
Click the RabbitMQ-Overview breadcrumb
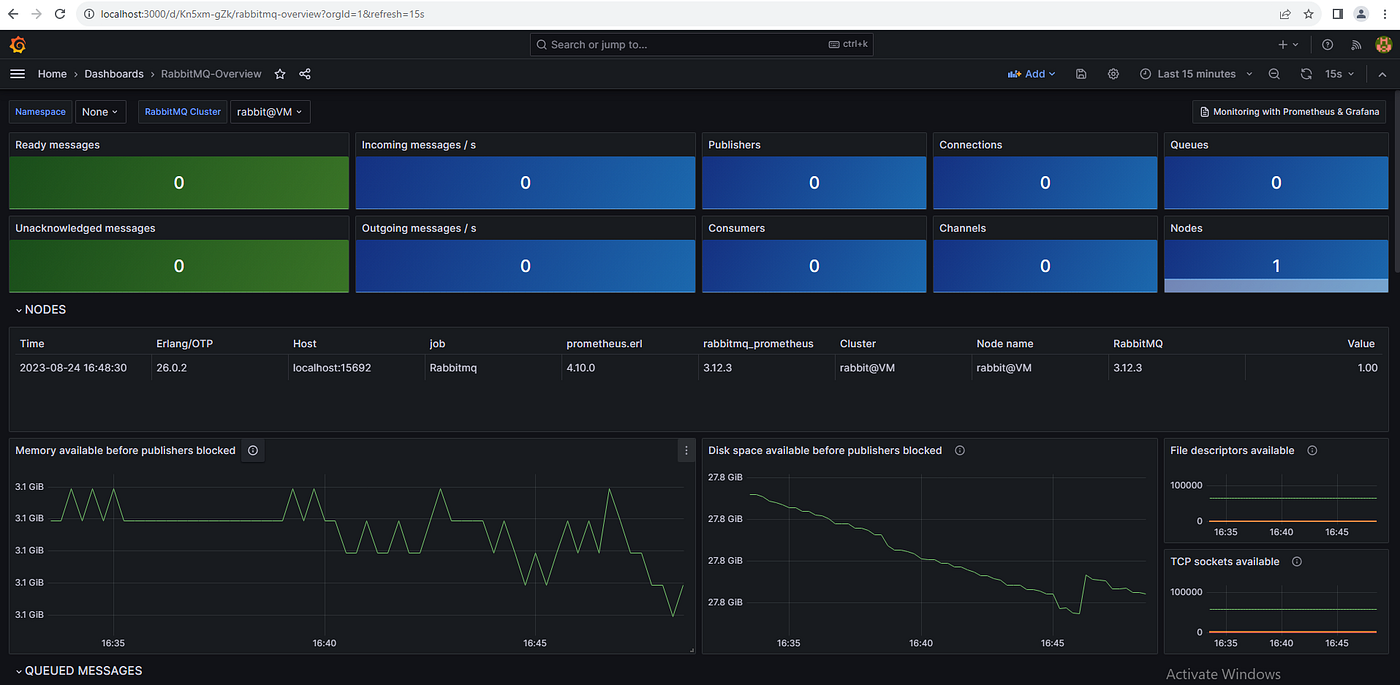211,74
